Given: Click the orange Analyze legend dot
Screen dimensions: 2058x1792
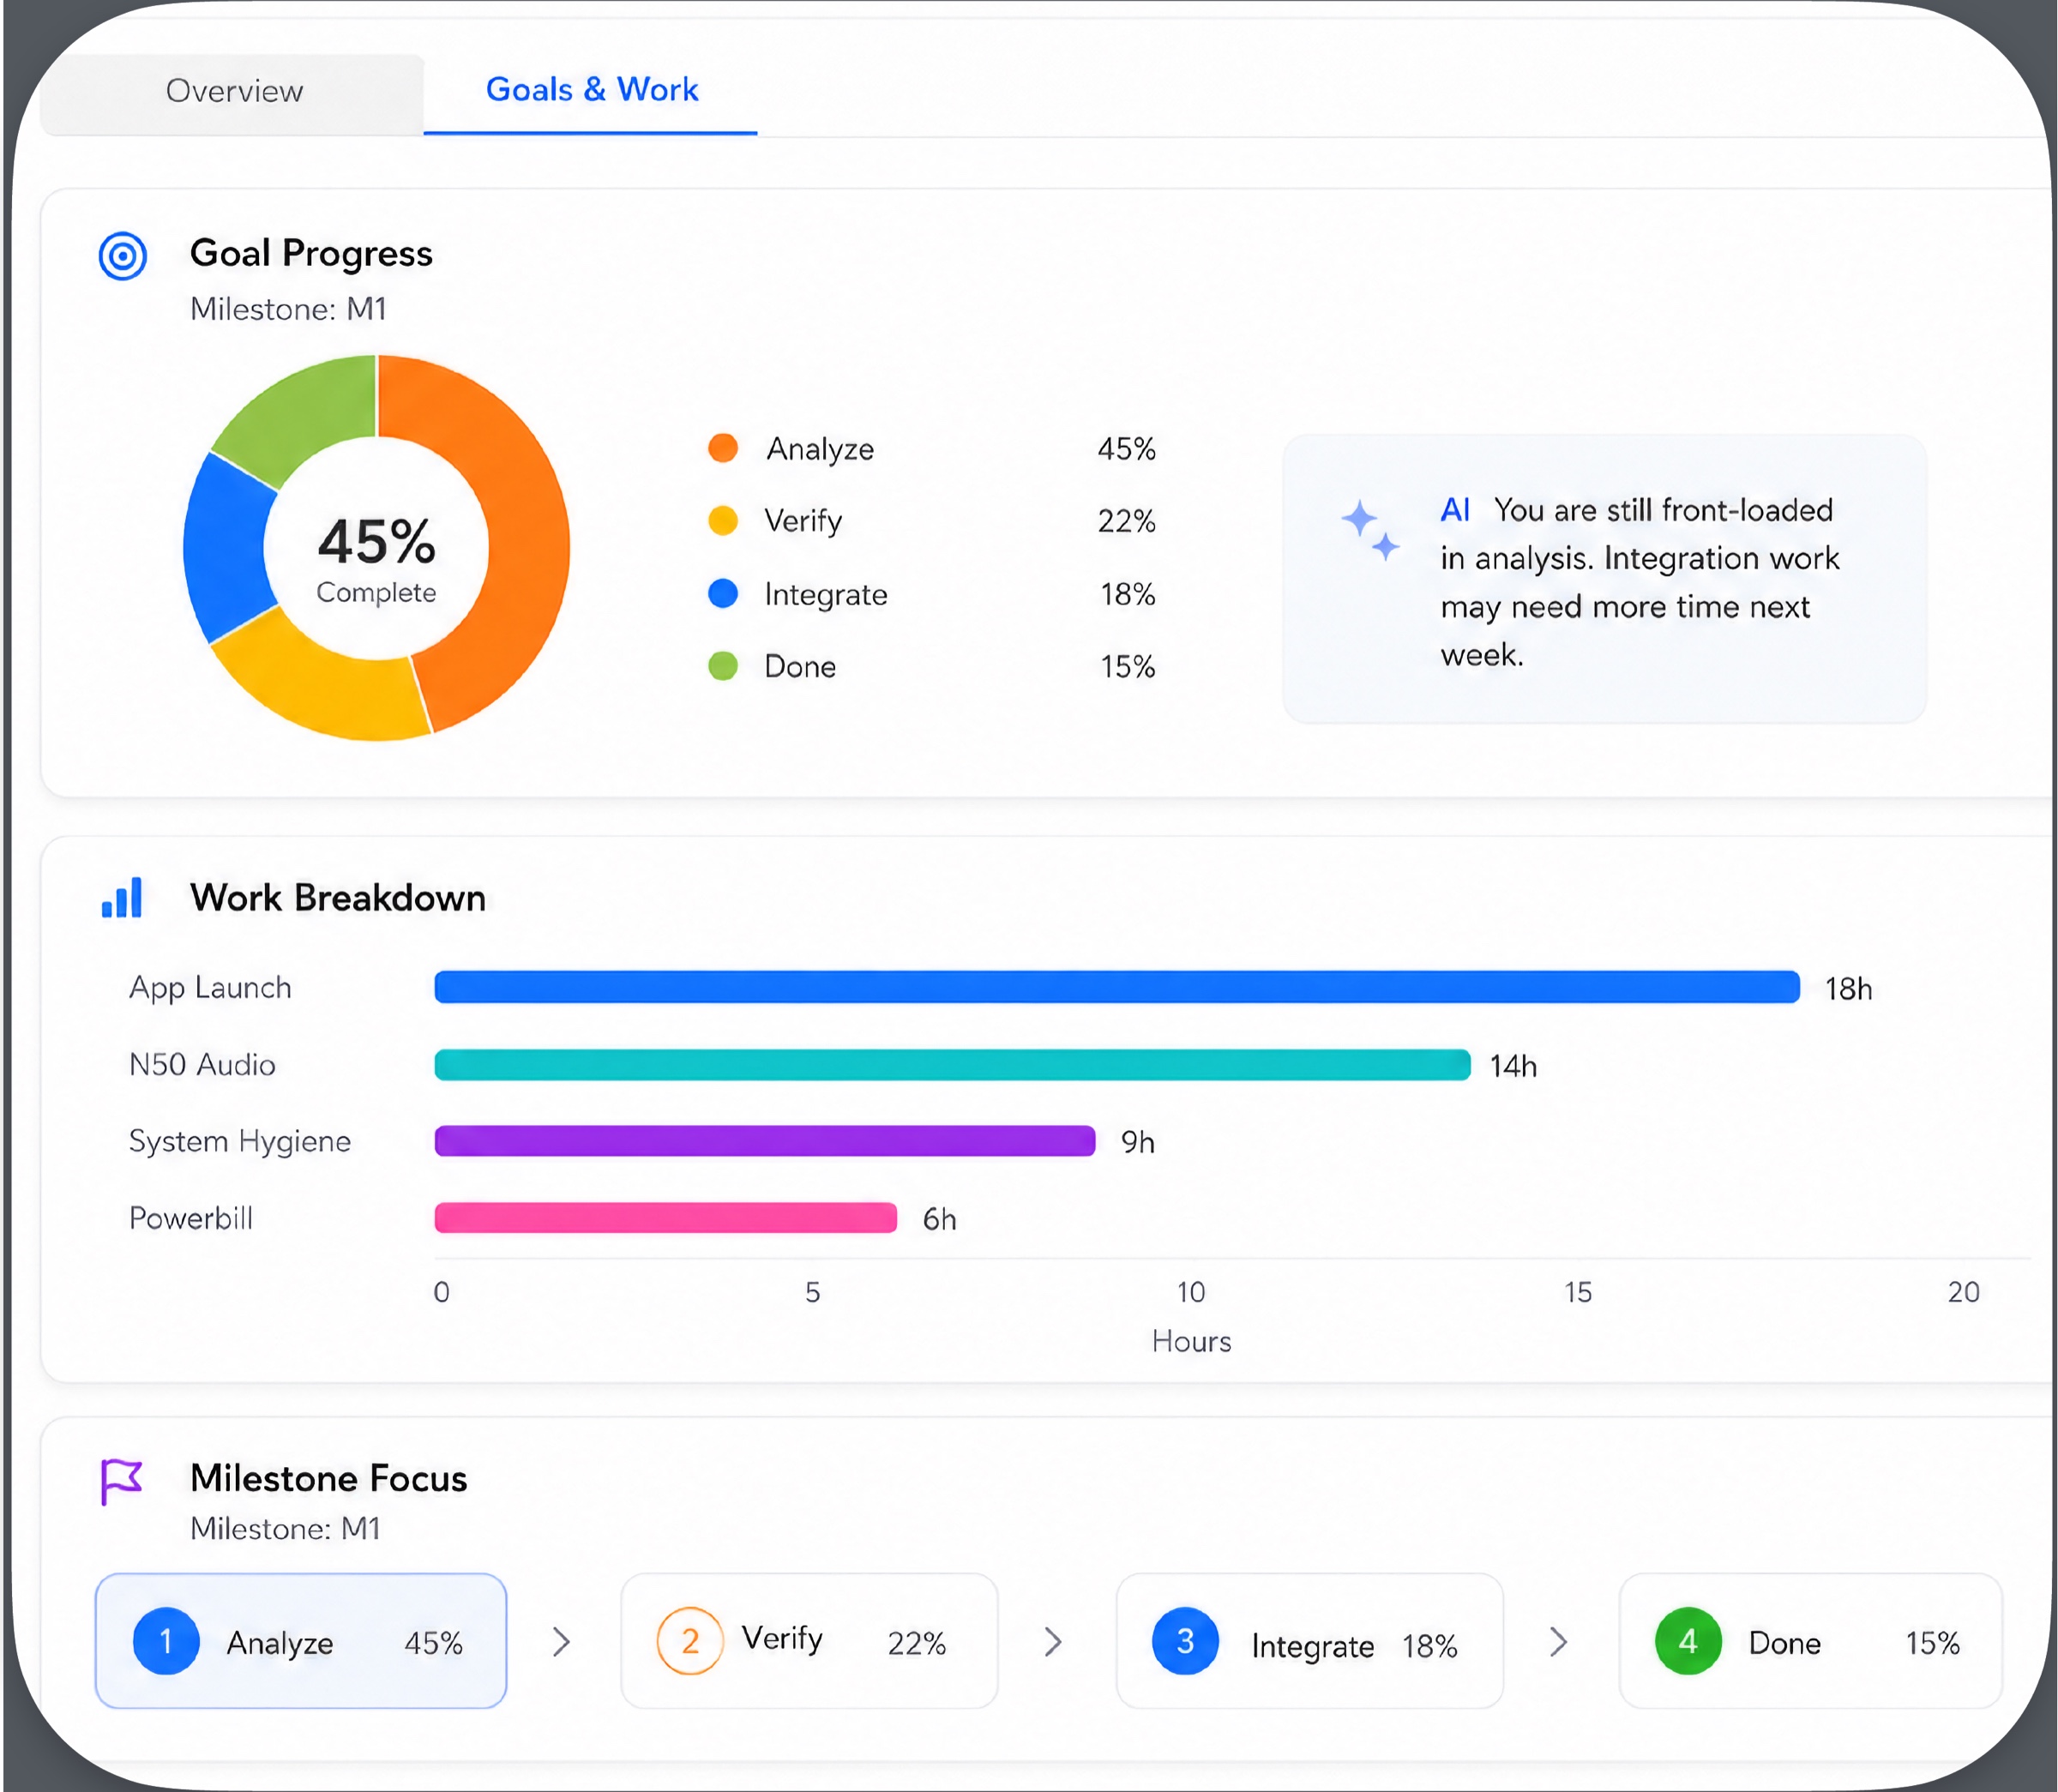Looking at the screenshot, I should tap(723, 448).
